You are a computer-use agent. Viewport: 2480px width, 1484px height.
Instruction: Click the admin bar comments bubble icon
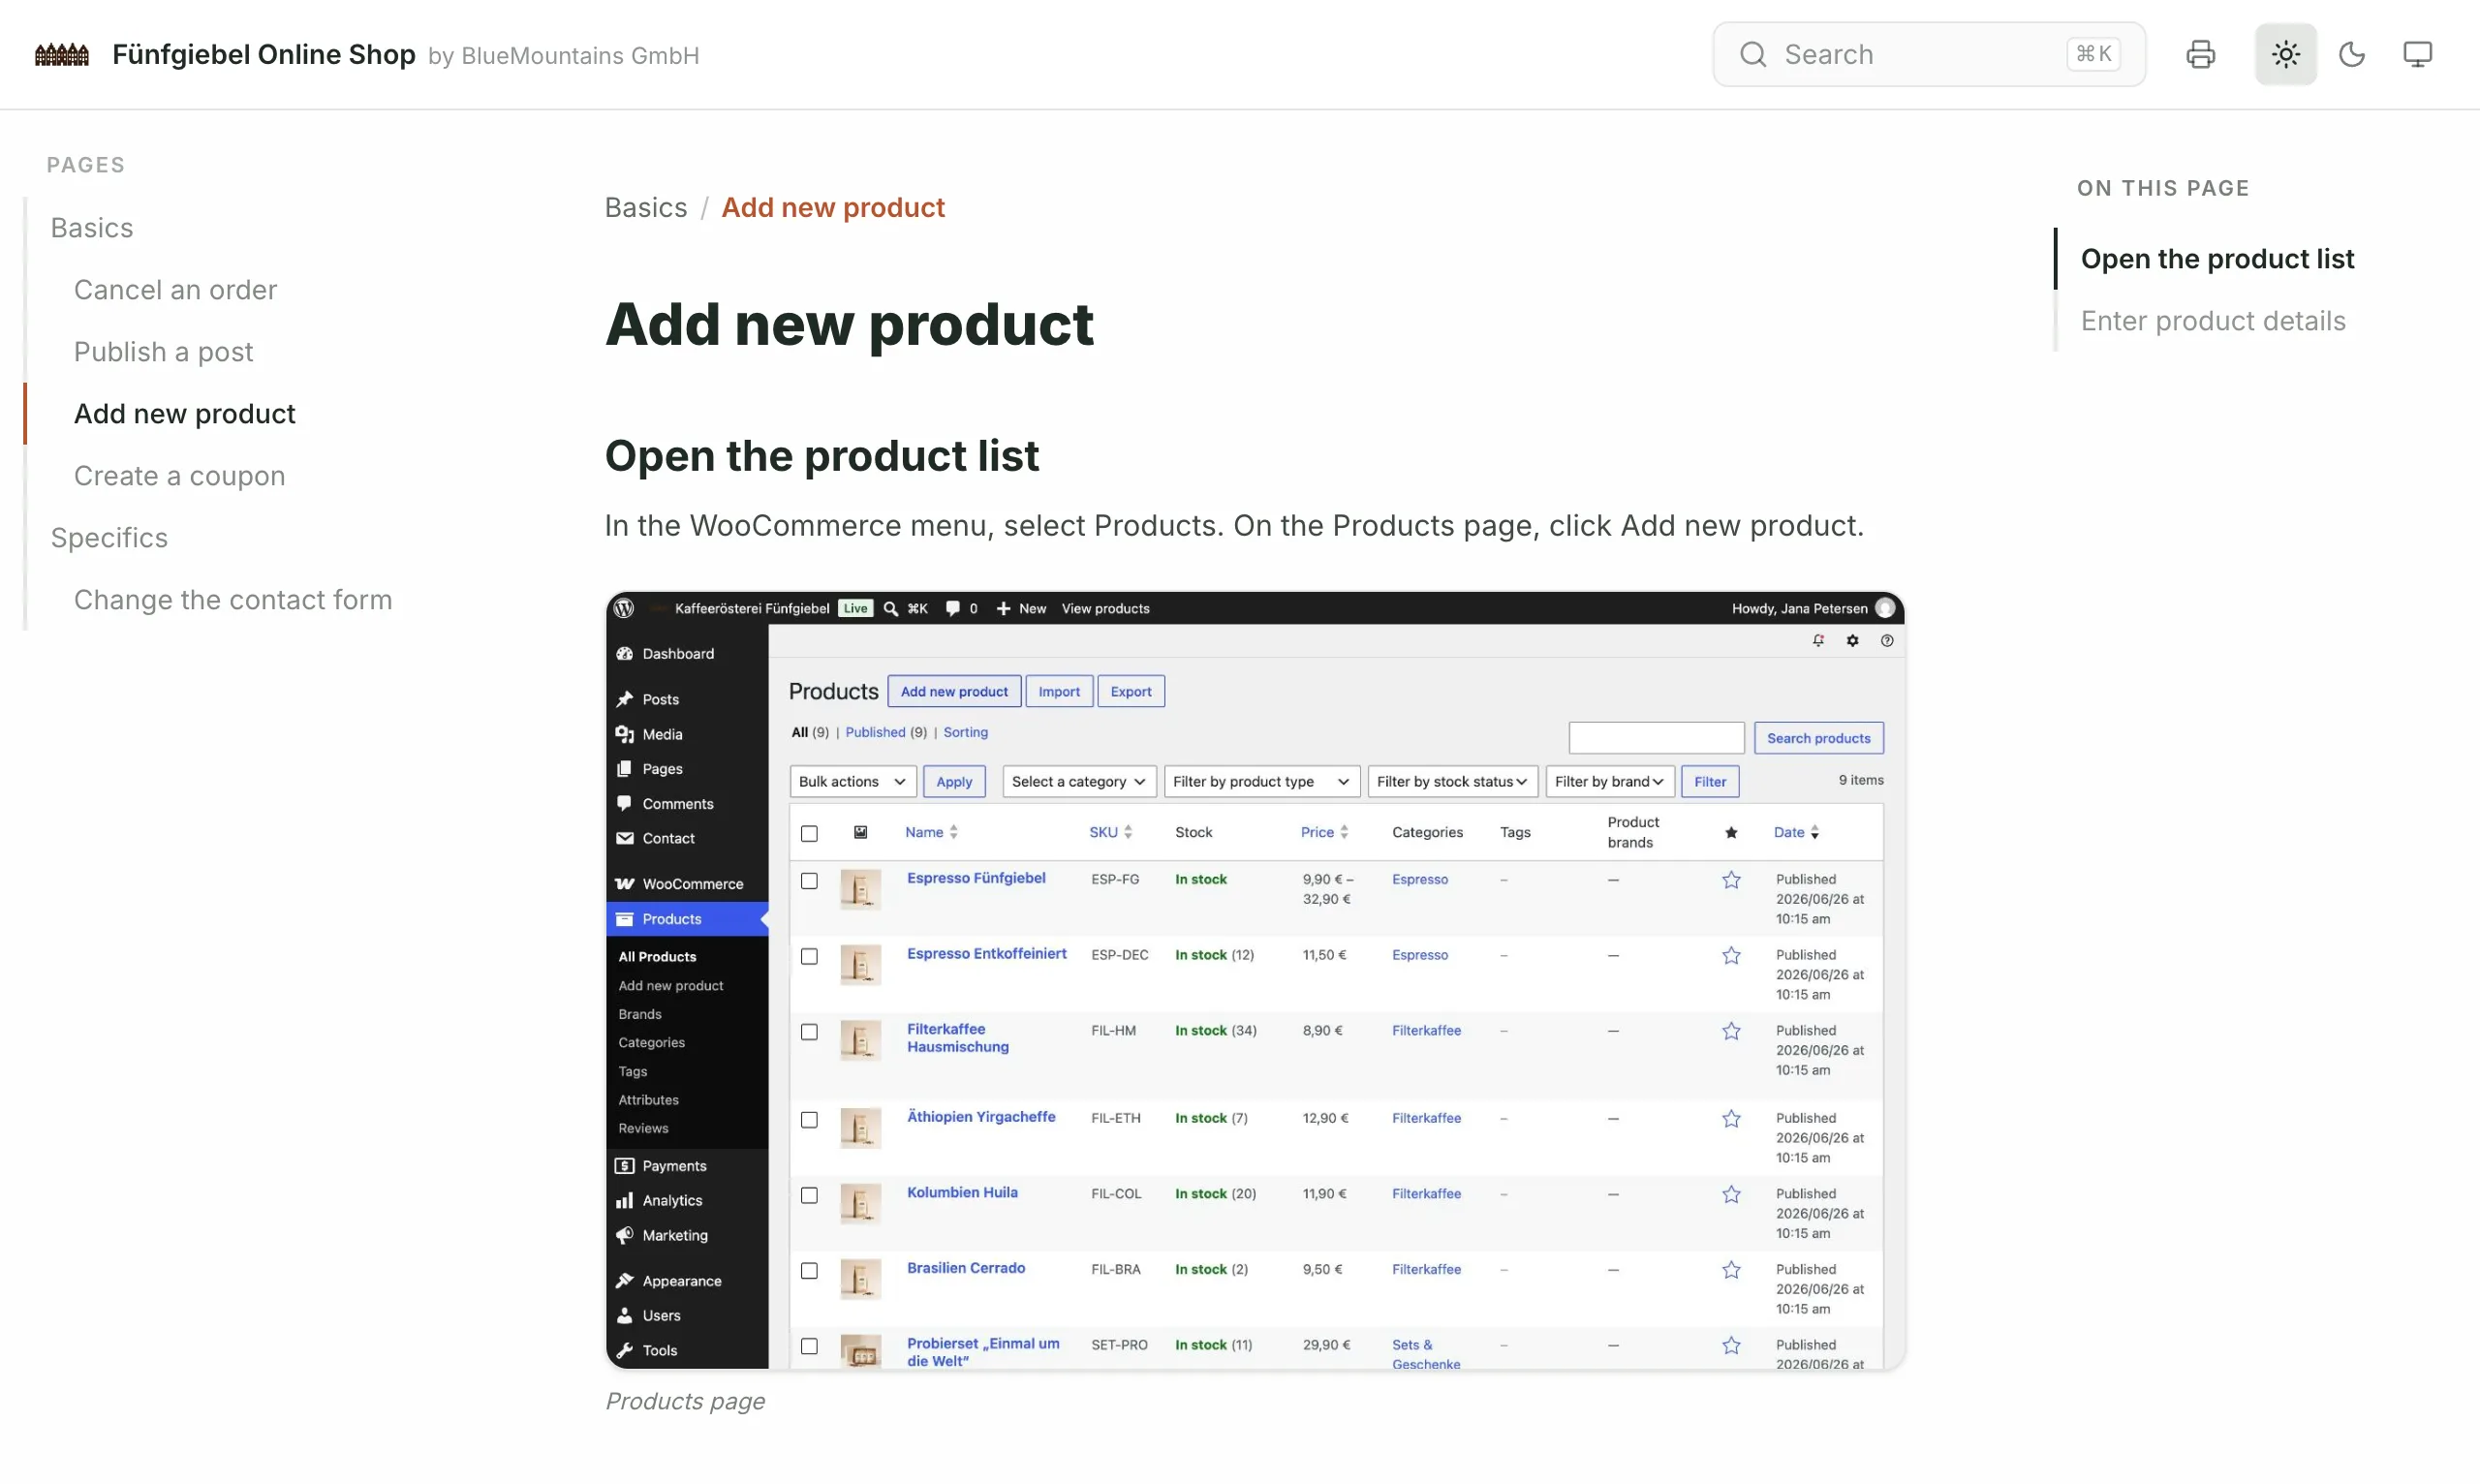coord(952,608)
